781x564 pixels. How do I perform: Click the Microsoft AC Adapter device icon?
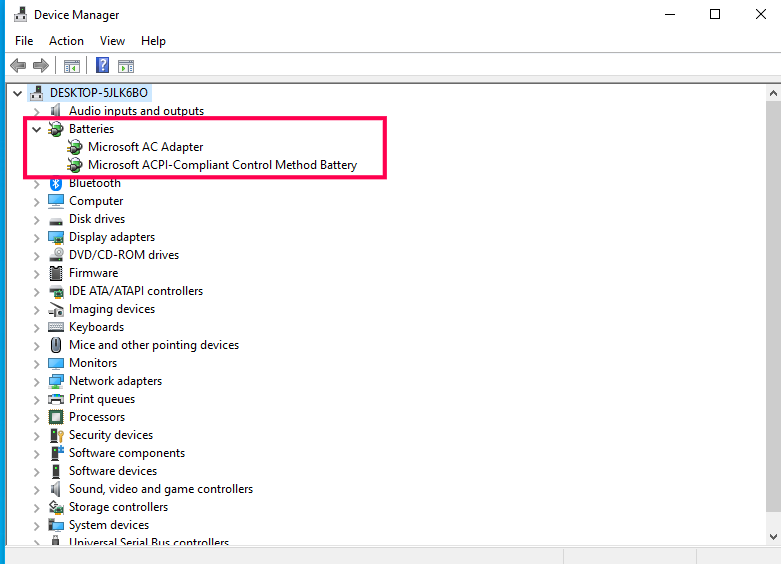(x=75, y=146)
